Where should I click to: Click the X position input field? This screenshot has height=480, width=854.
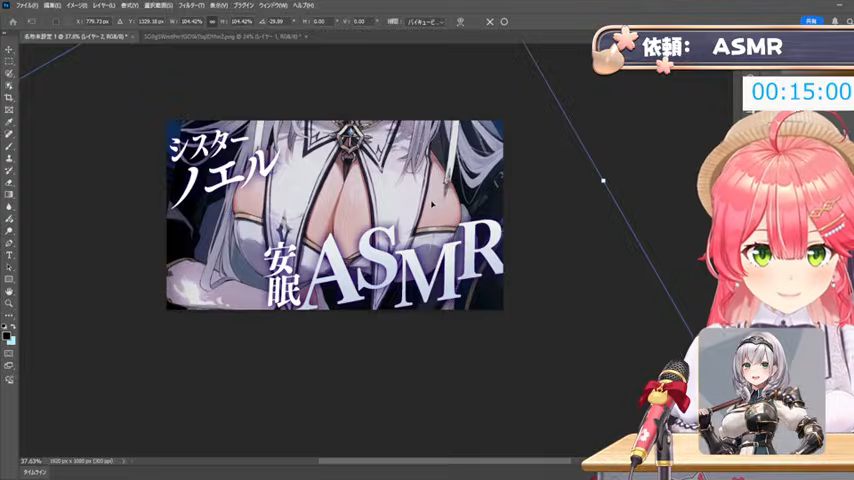pyautogui.click(x=97, y=22)
